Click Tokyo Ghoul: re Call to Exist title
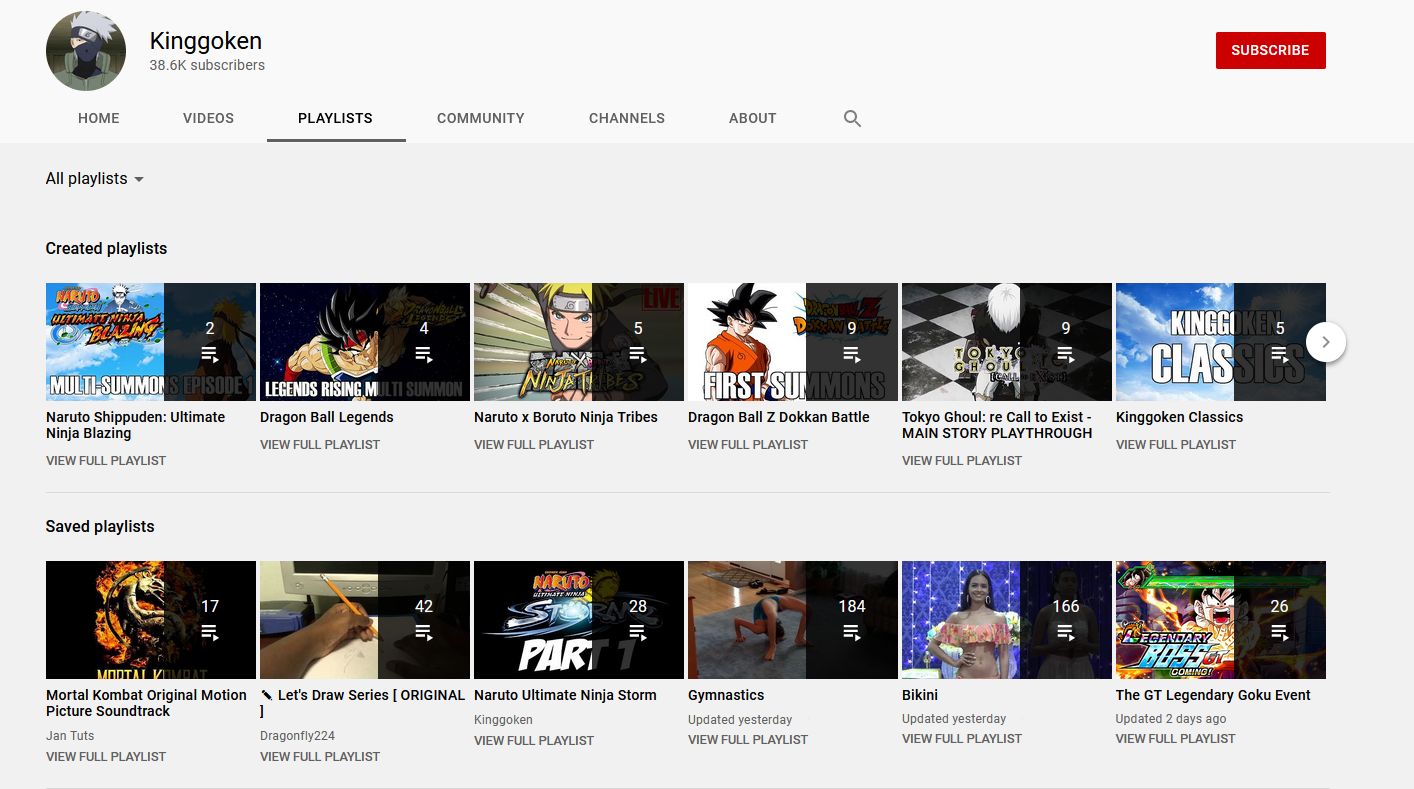Viewport: 1414px width, 789px height. [997, 425]
